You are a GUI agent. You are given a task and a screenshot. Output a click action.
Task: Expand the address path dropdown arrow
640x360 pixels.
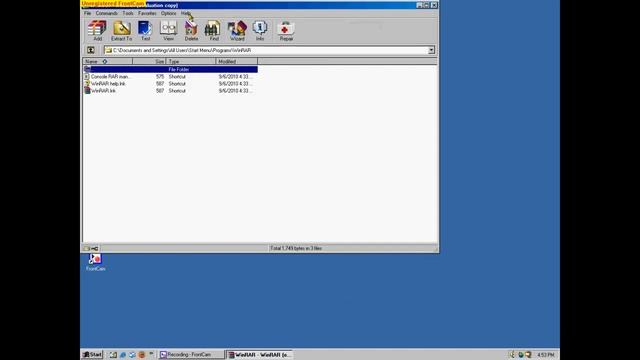pyautogui.click(x=431, y=50)
